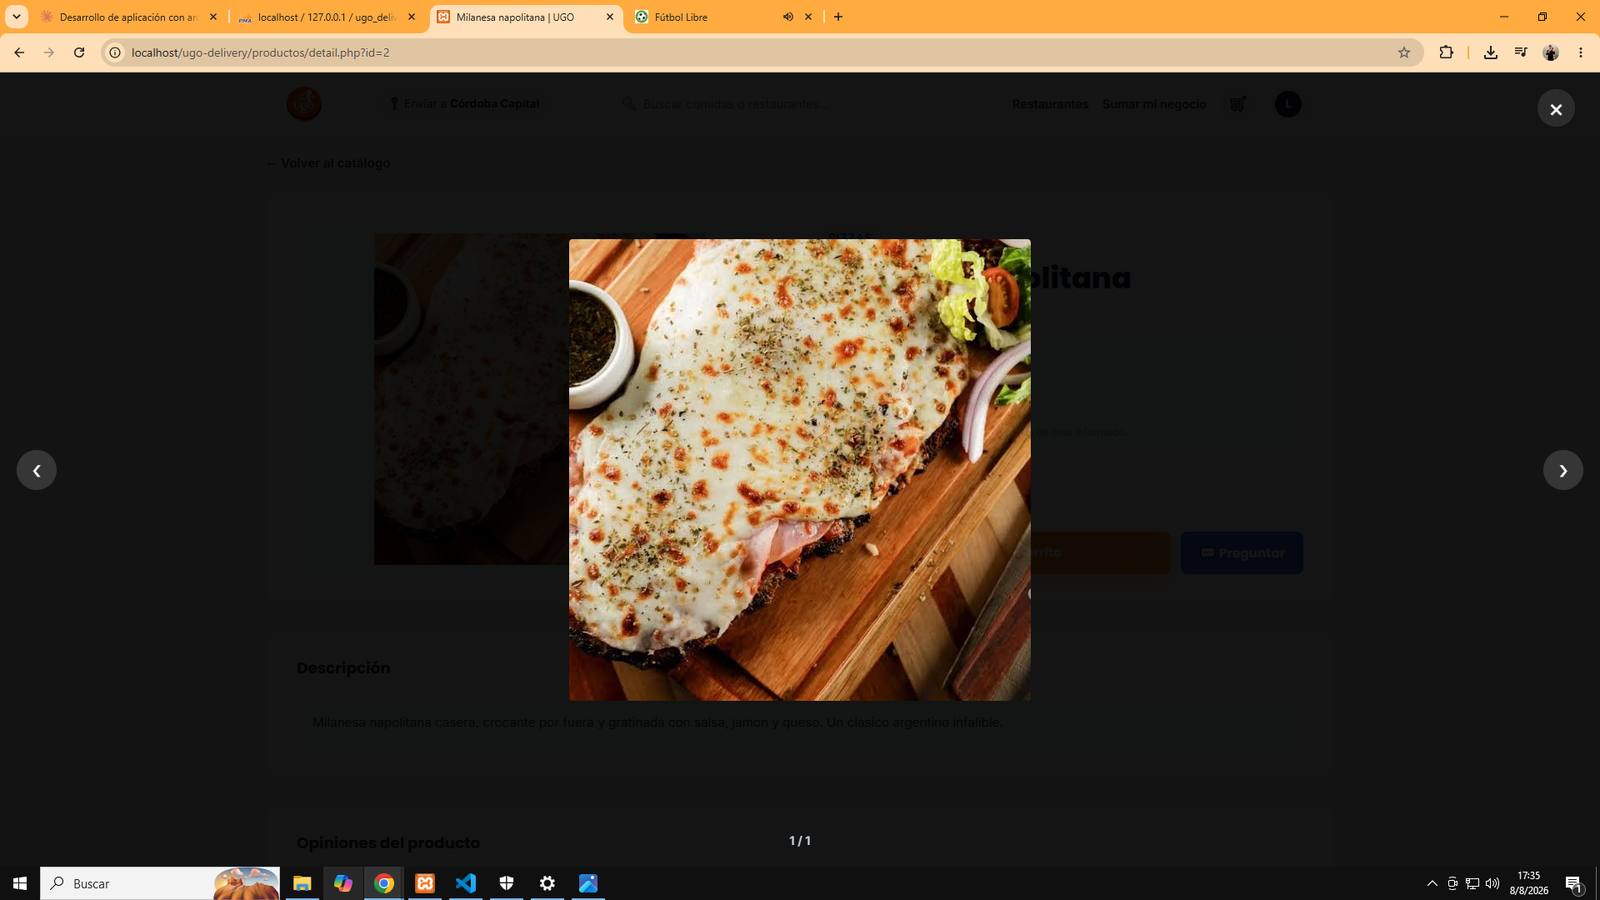
Task: Click the Windows taskbar Buscar search box
Action: [x=160, y=883]
